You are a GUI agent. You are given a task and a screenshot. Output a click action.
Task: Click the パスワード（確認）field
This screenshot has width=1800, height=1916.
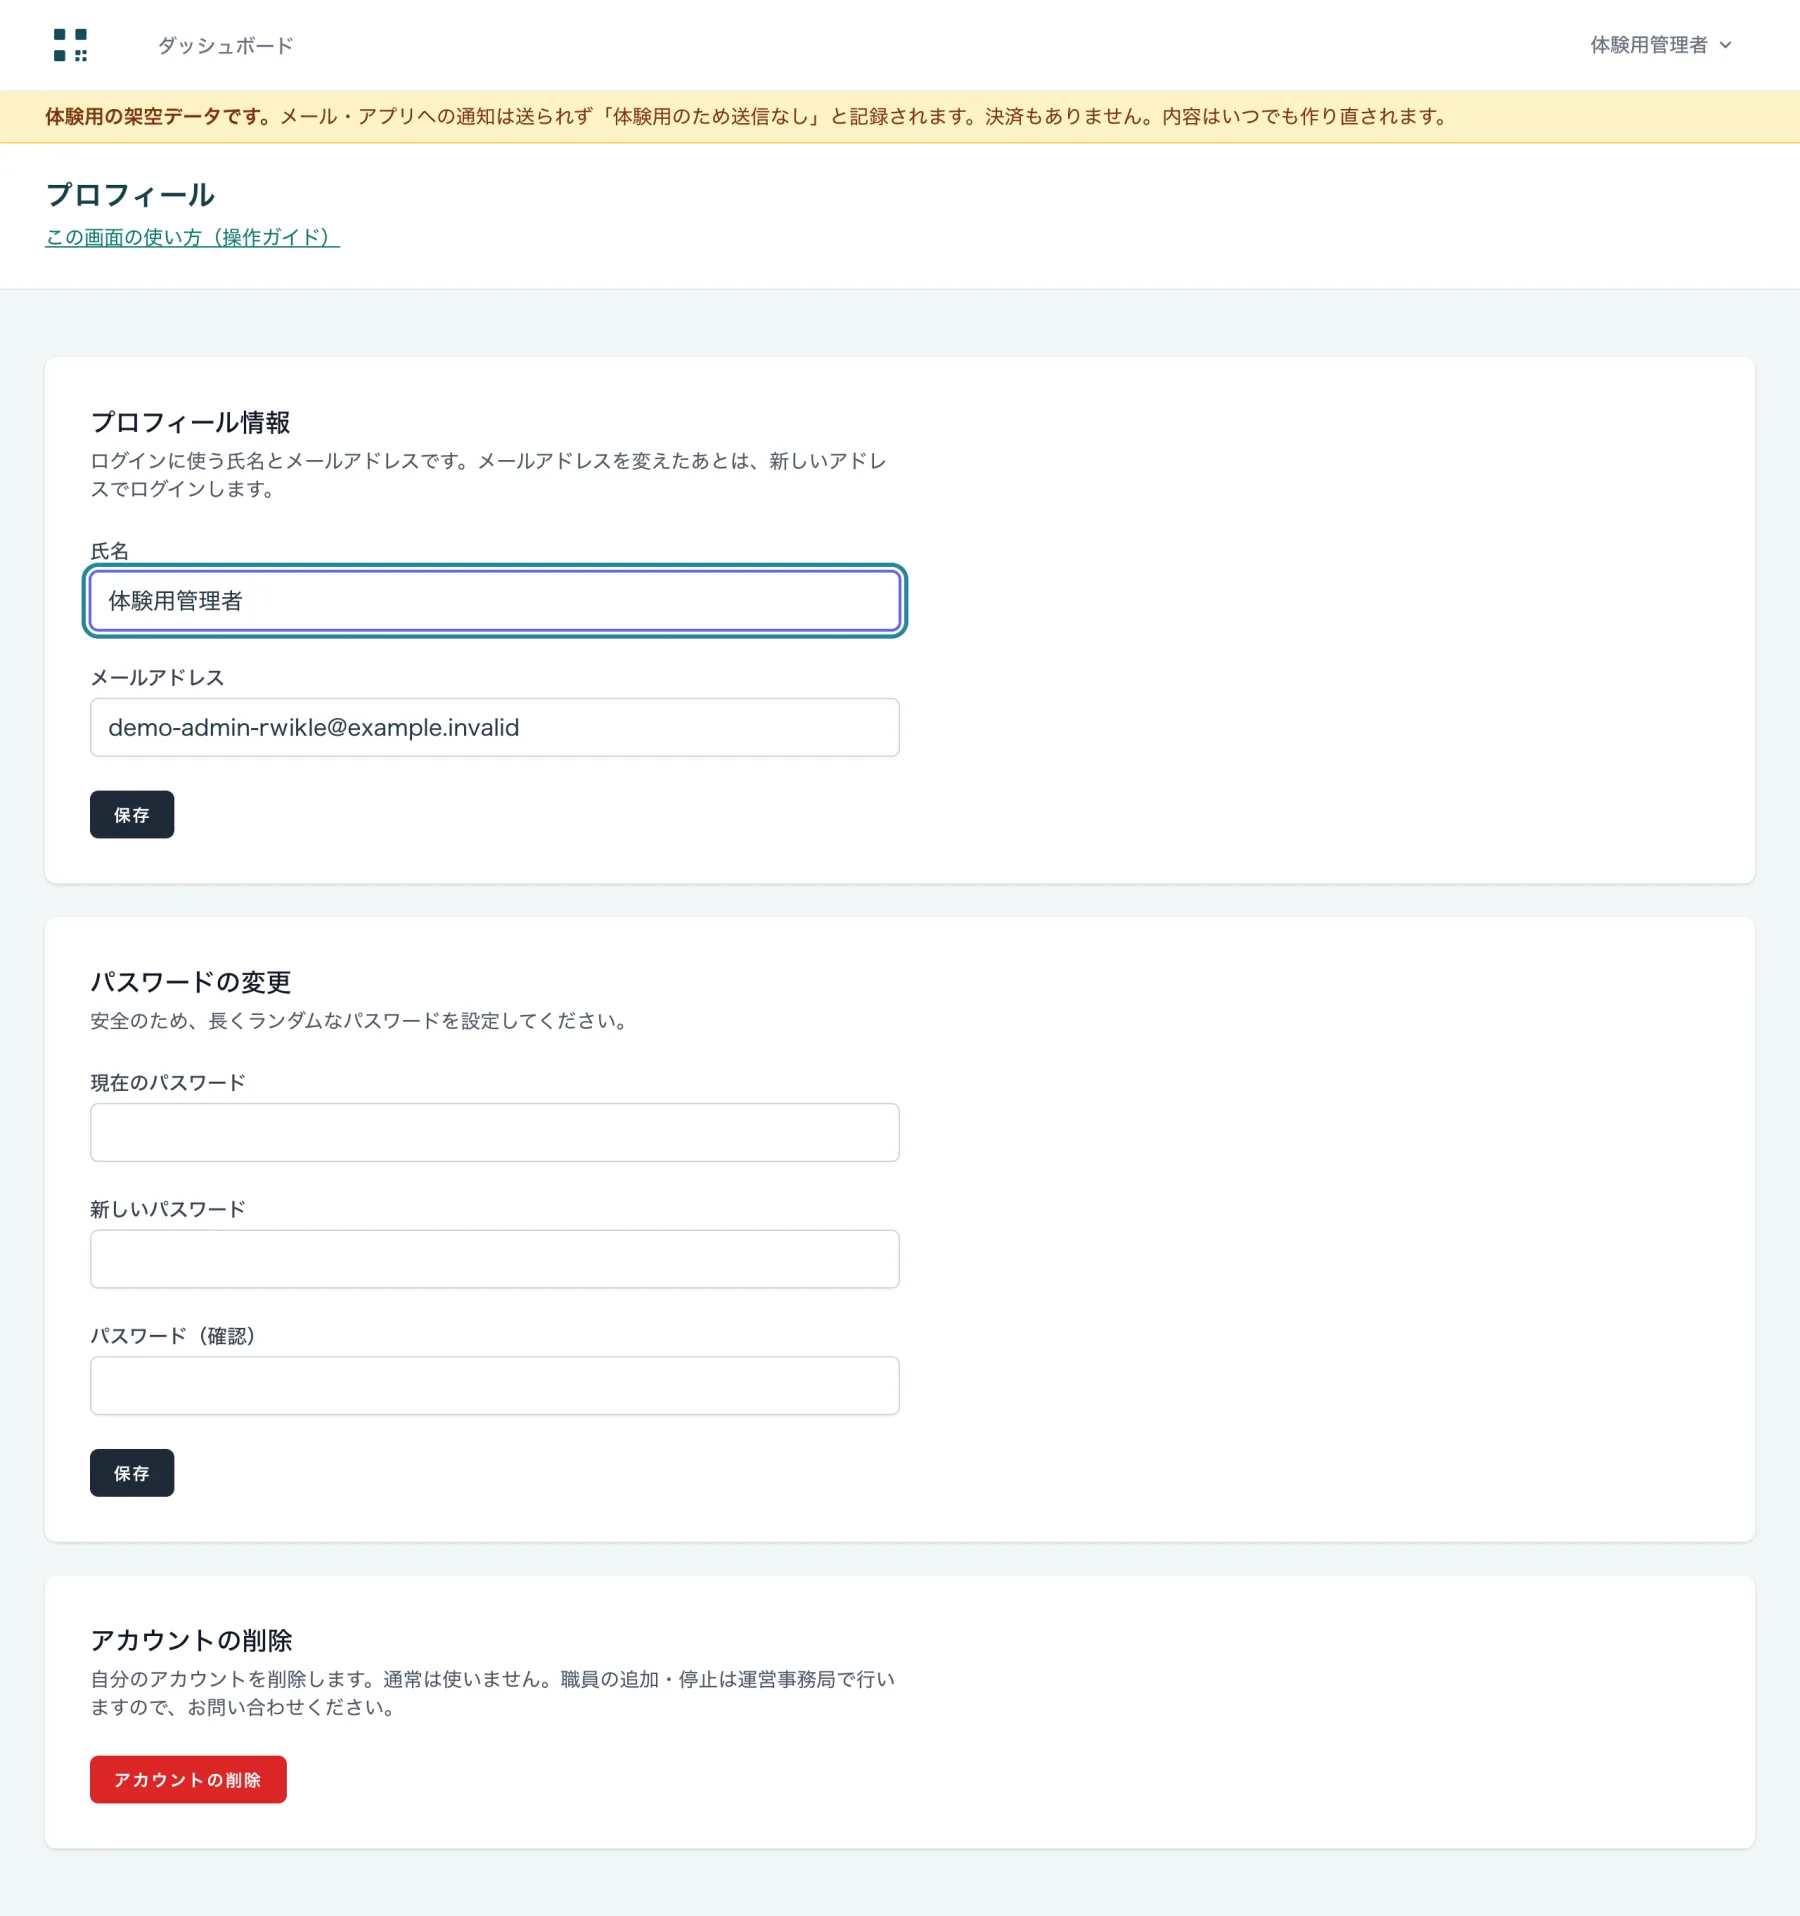point(495,1385)
